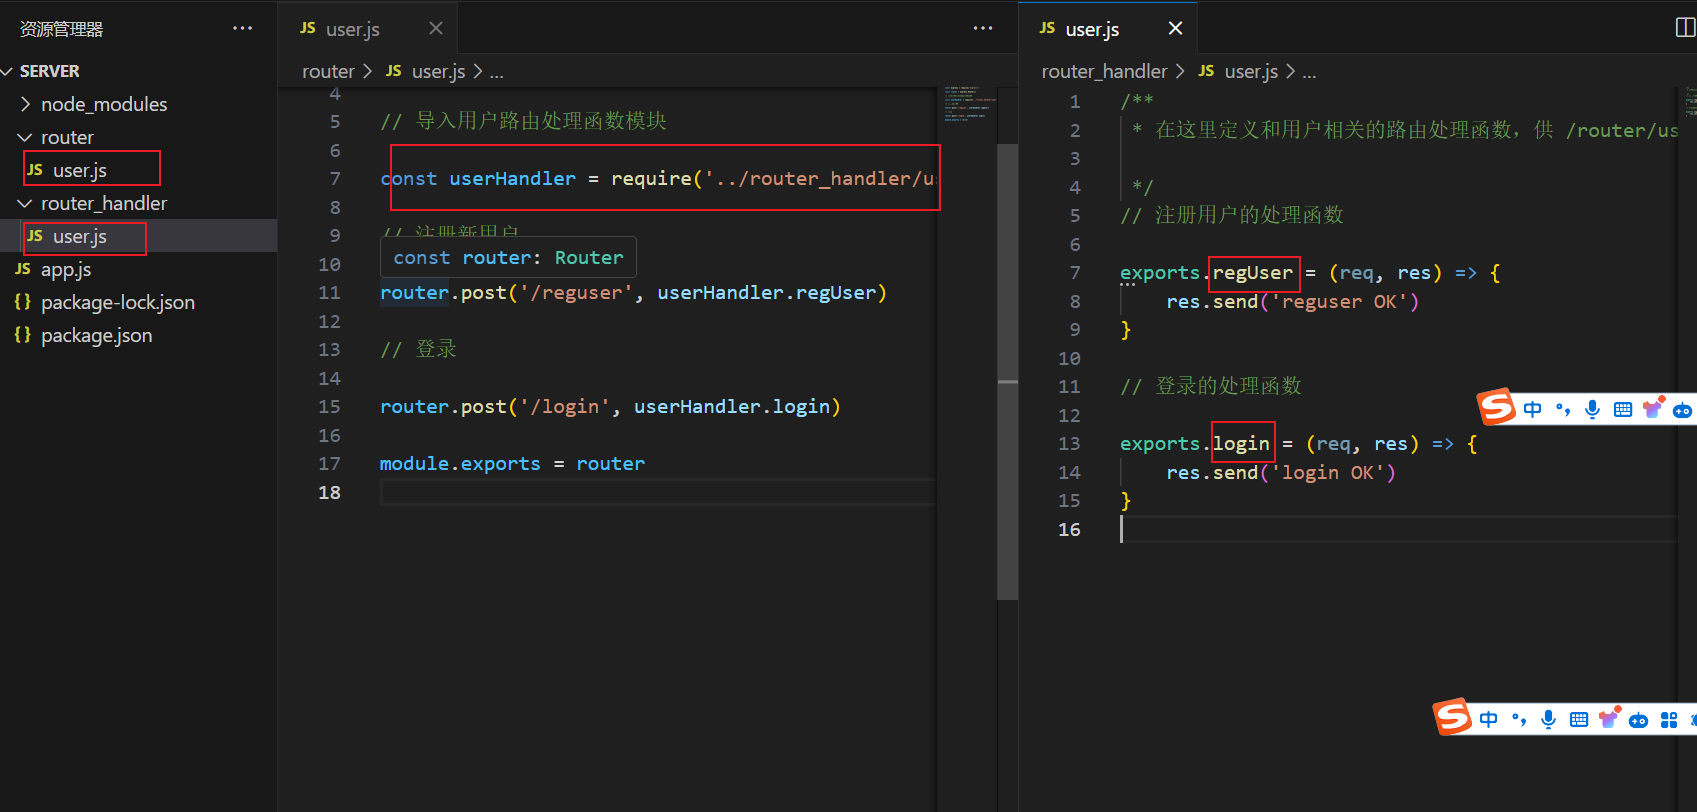Click the braces icon beside package.json
Image resolution: width=1697 pixels, height=812 pixels.
pos(23,335)
